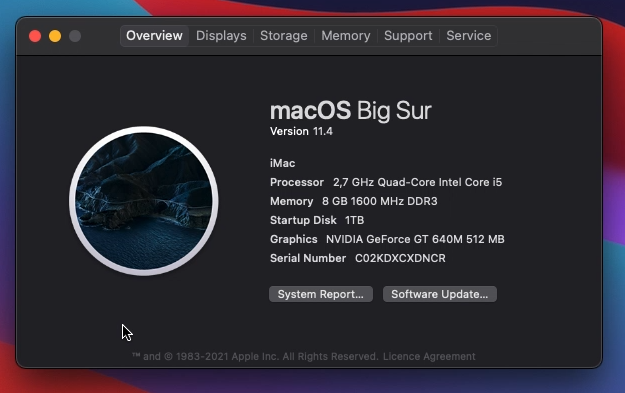The width and height of the screenshot is (625, 393).
Task: Click processor value 2,7 GHz Quad-Core Intel Core i5
Action: tap(418, 182)
